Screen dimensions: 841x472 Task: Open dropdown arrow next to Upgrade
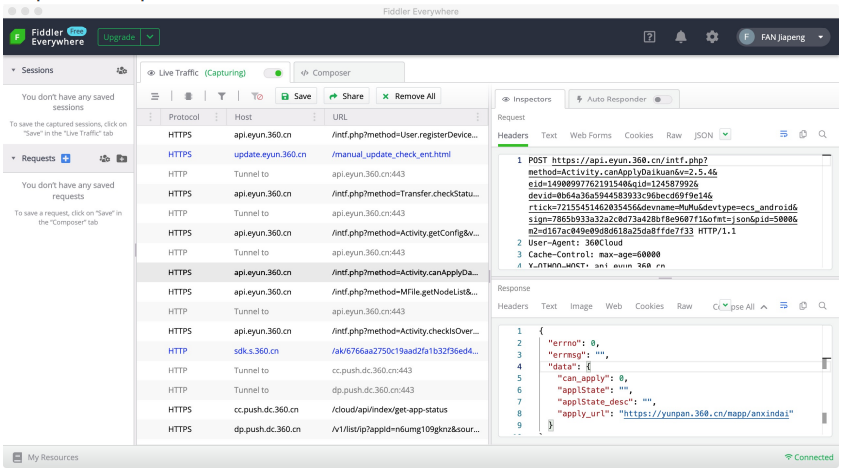coord(151,37)
